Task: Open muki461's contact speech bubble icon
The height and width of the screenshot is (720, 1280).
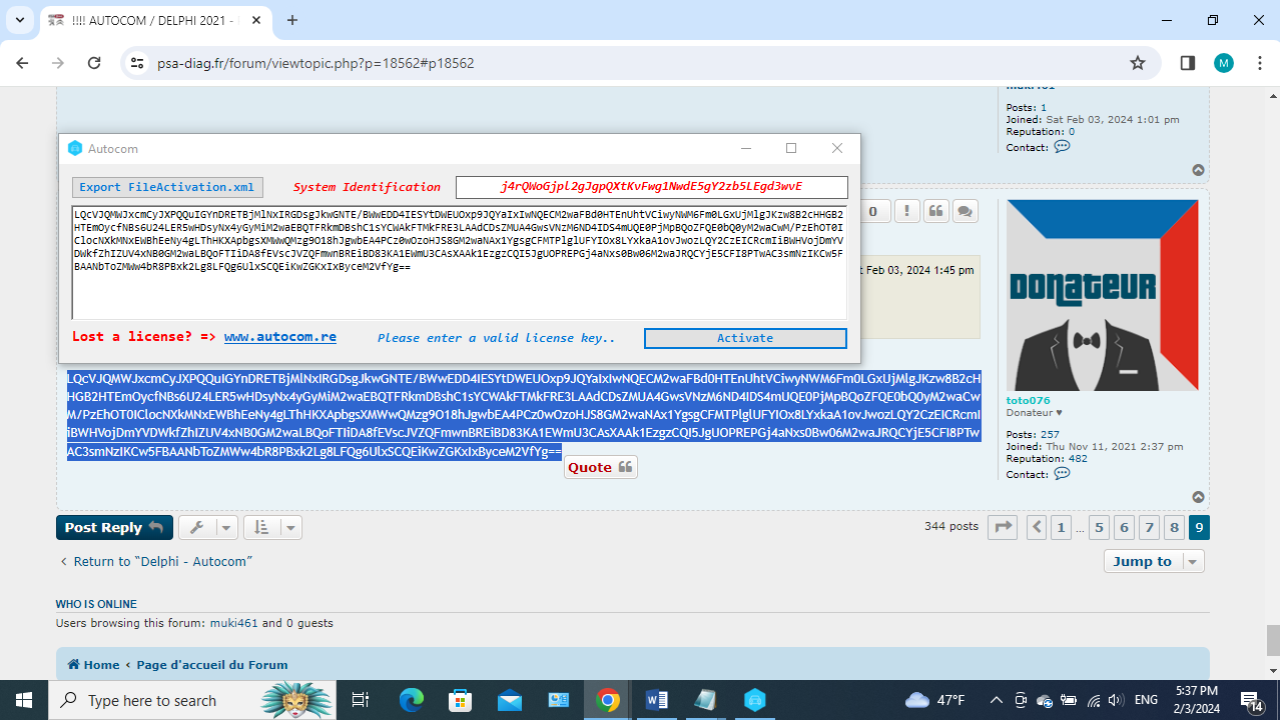Action: pos(1062,147)
